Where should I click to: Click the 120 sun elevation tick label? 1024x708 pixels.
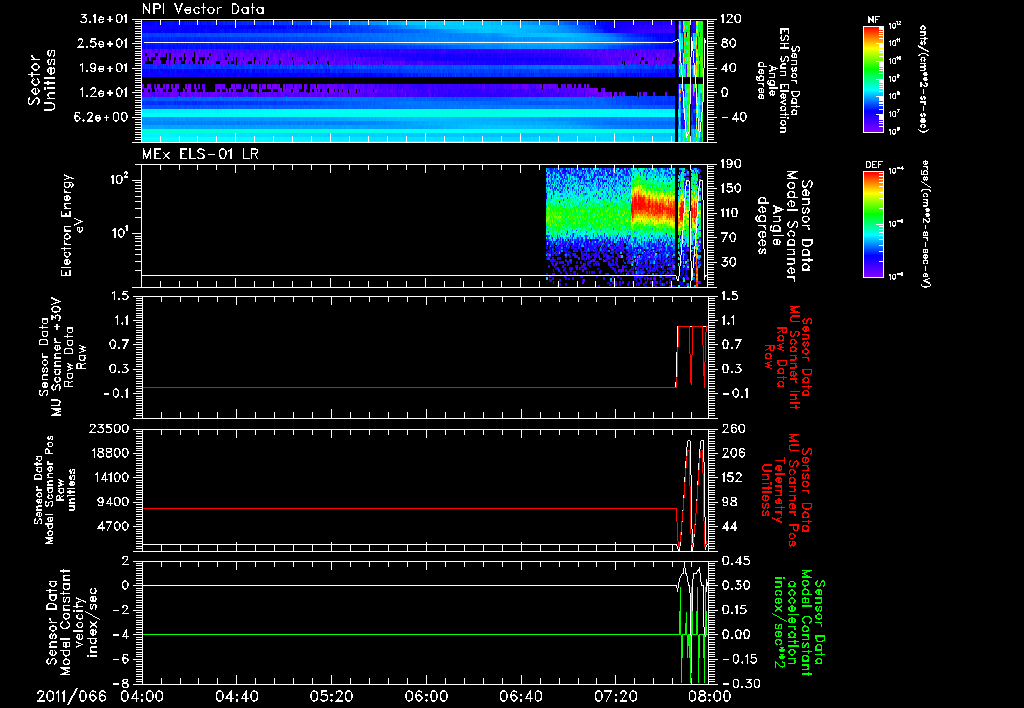[x=731, y=19]
